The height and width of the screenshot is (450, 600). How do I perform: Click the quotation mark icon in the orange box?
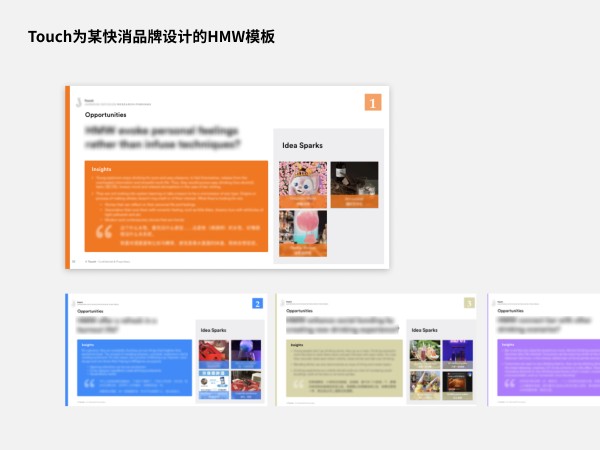[101, 232]
